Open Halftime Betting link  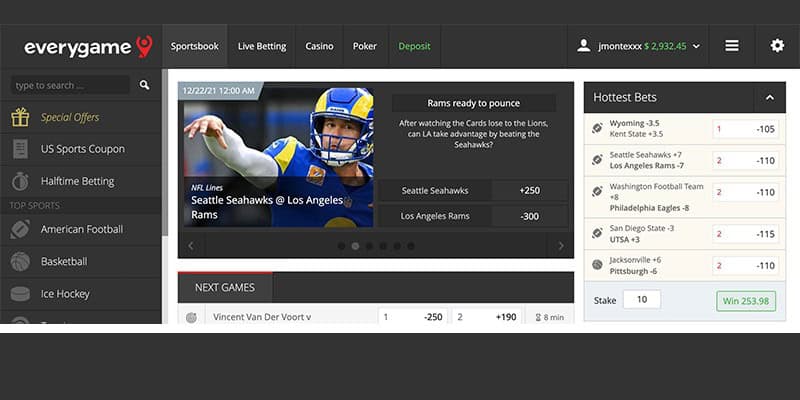coord(78,181)
